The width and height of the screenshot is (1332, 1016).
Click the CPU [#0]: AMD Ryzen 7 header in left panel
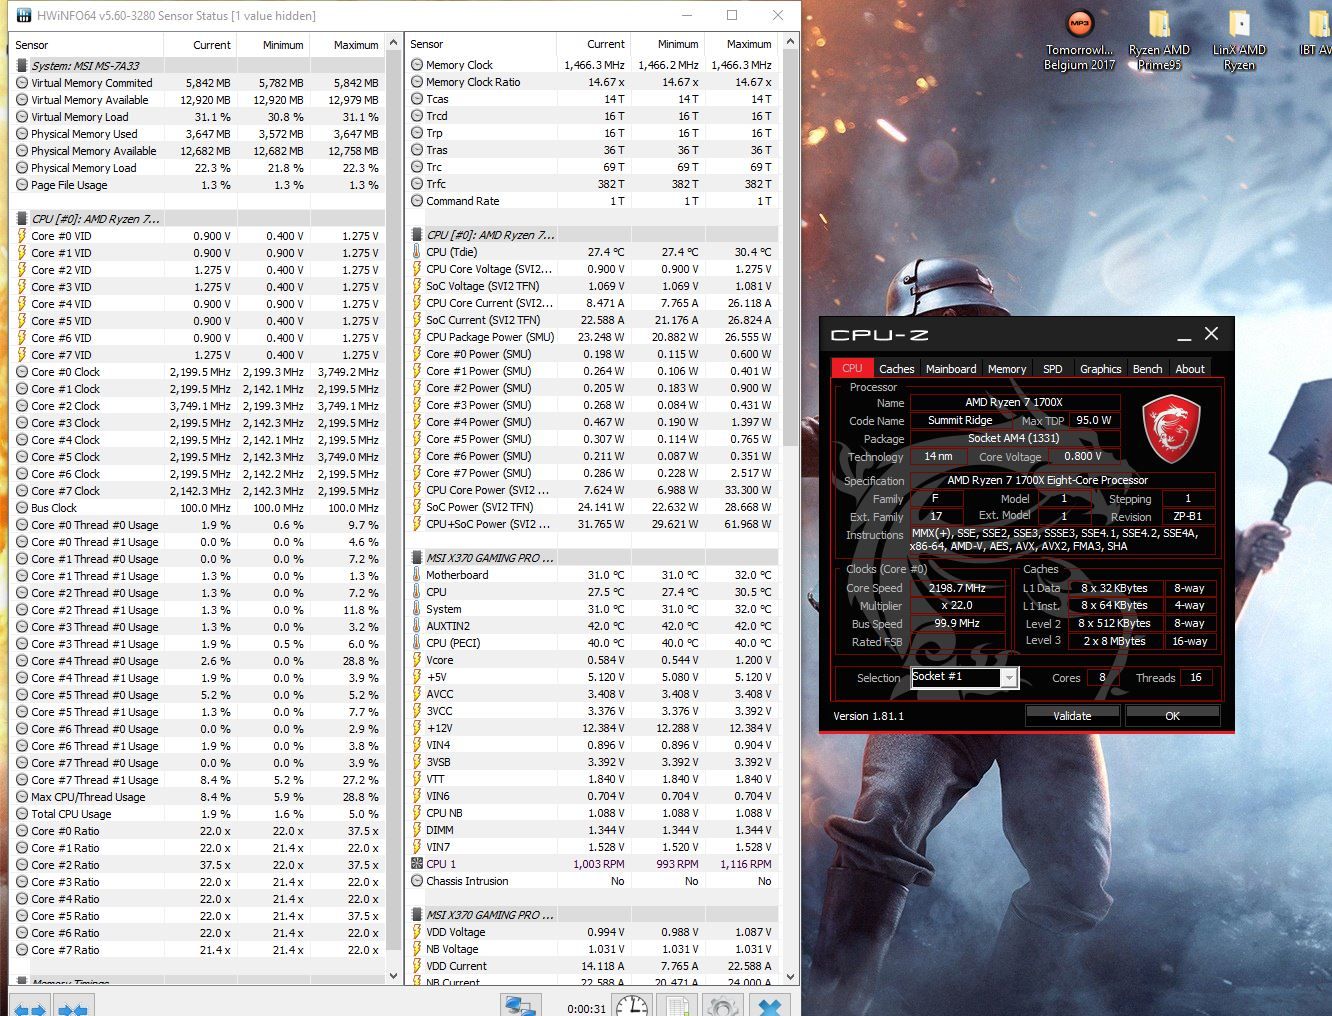tap(197, 219)
